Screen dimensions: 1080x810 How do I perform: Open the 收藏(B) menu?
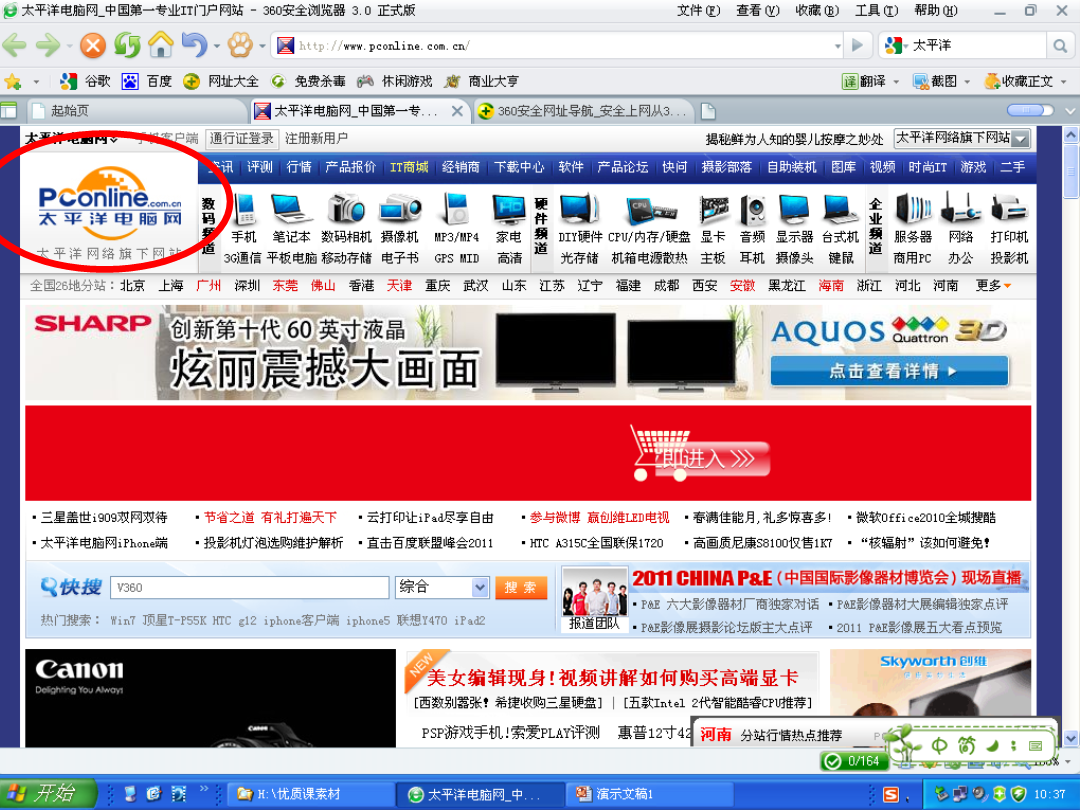(817, 10)
